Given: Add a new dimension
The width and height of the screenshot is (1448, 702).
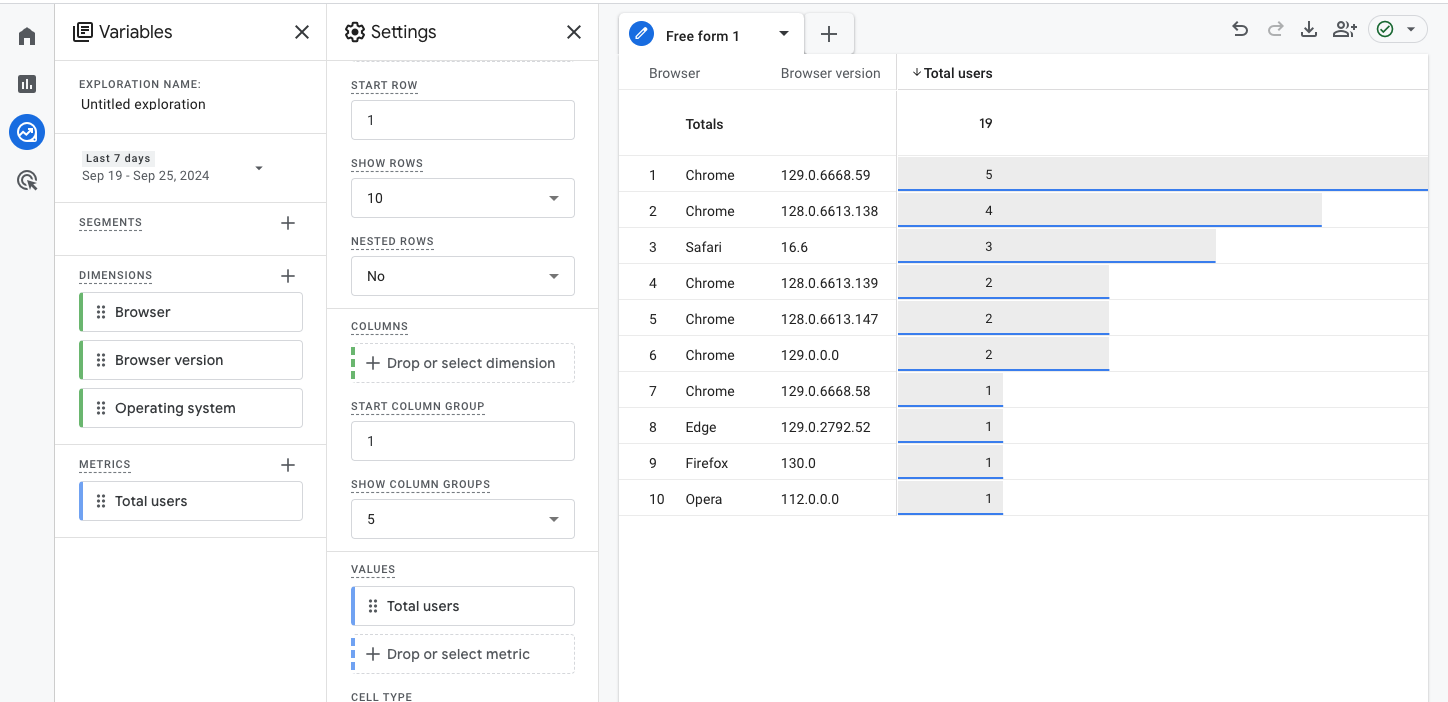Looking at the screenshot, I should pyautogui.click(x=288, y=276).
